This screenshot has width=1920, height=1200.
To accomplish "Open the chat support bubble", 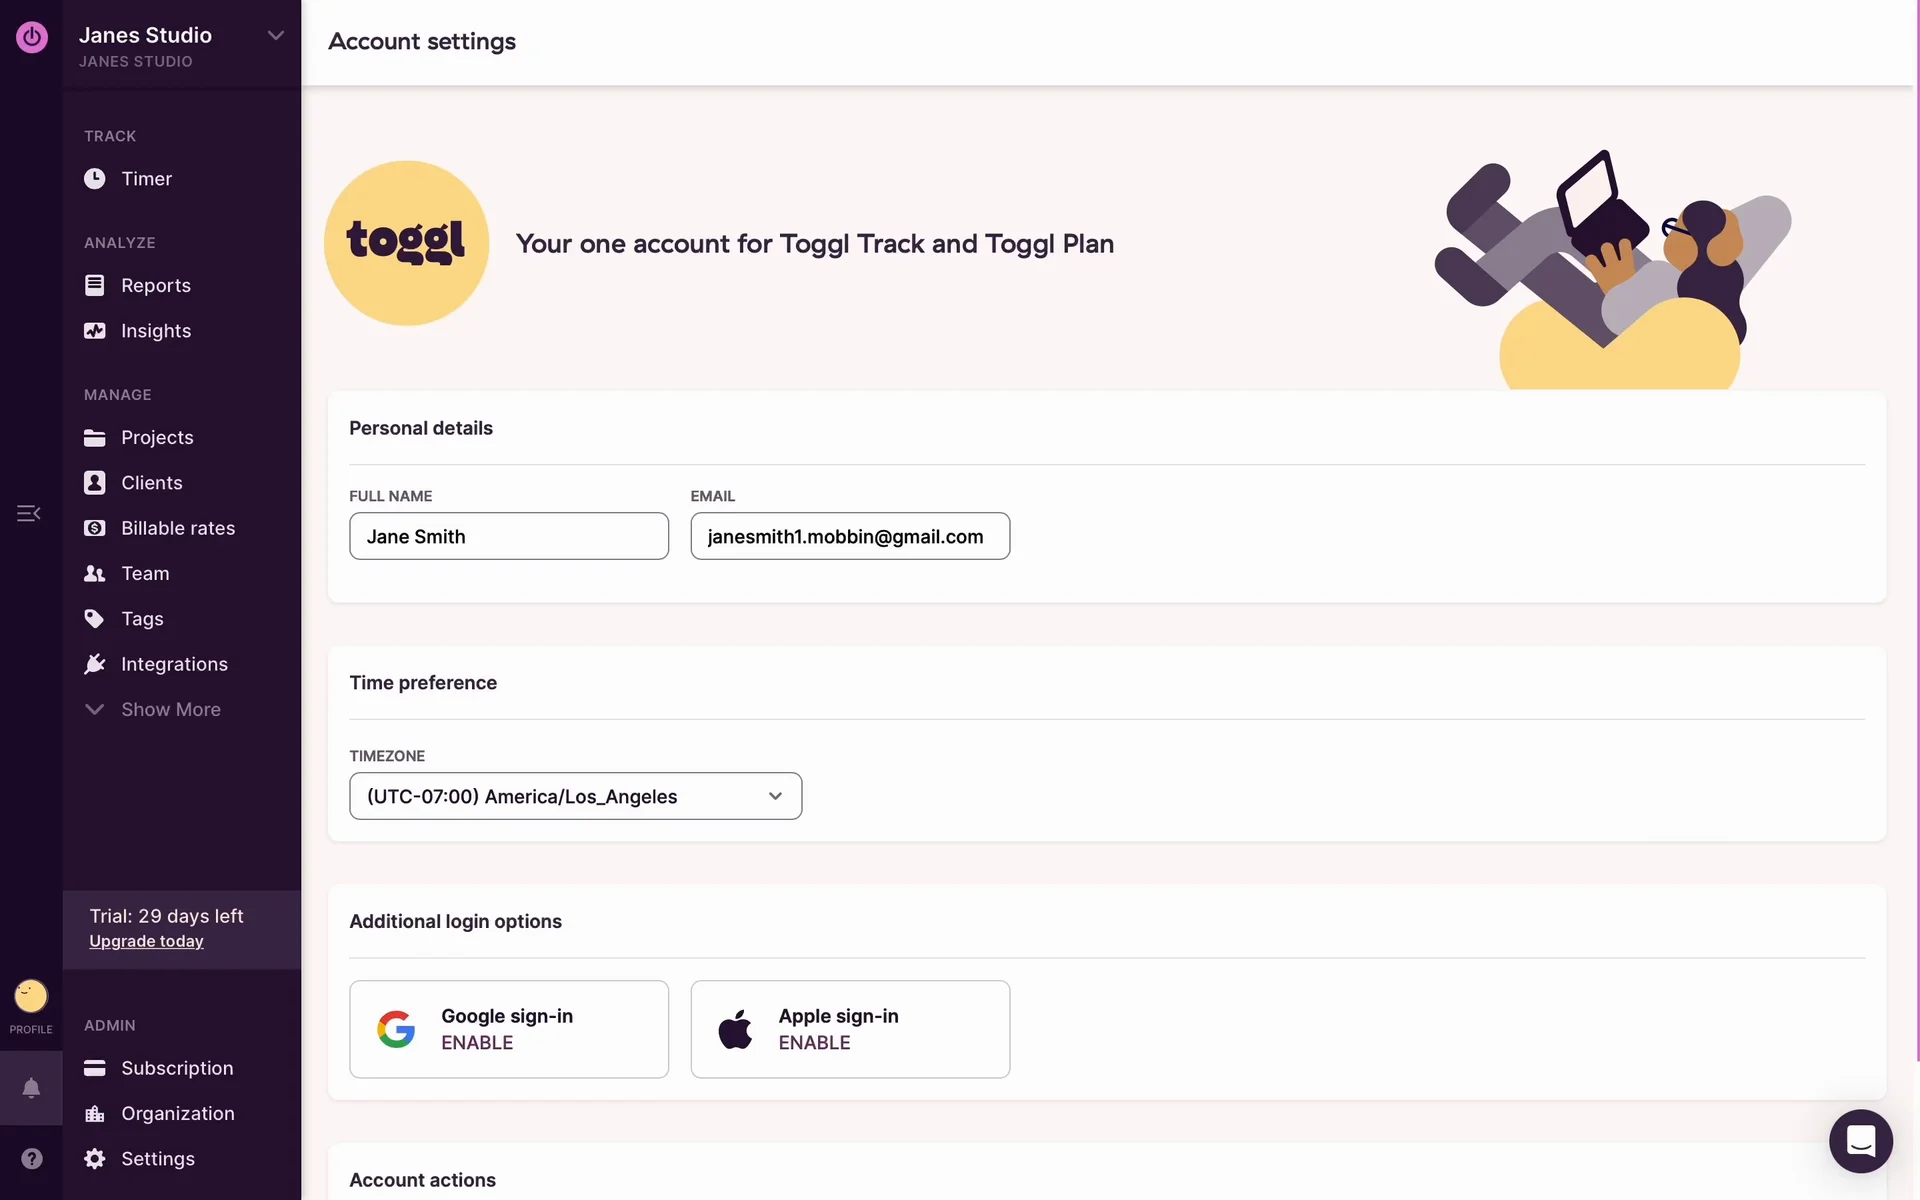I will 1860,1141.
